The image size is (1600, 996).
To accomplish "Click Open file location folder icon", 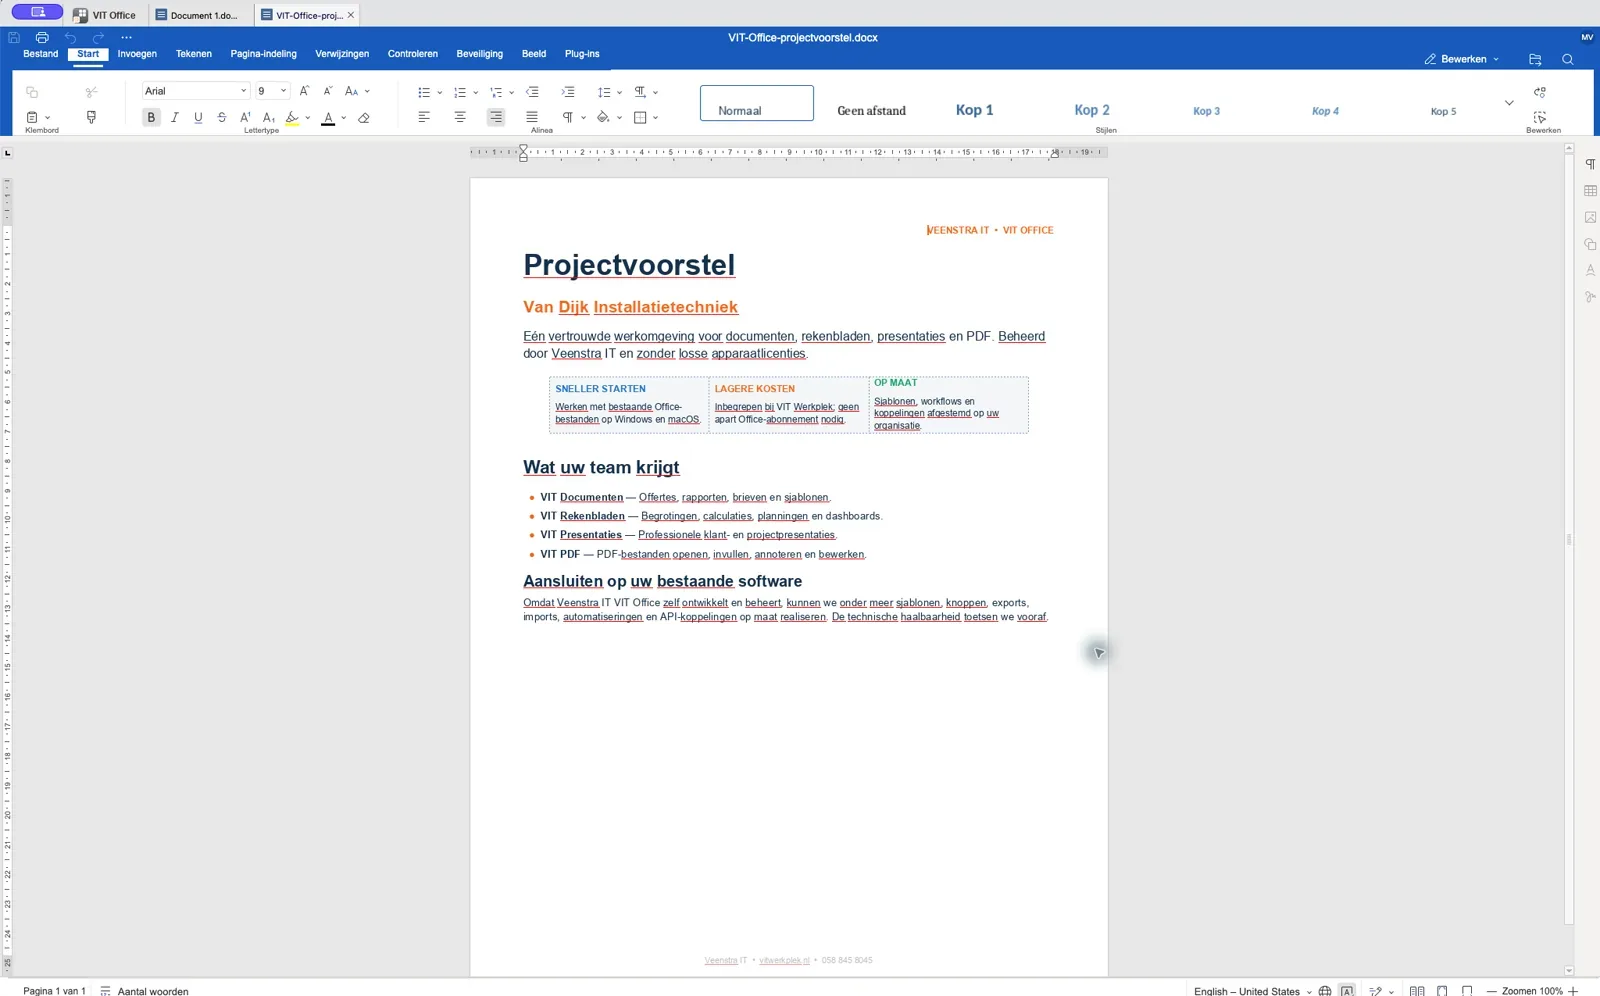I will click(x=1535, y=60).
